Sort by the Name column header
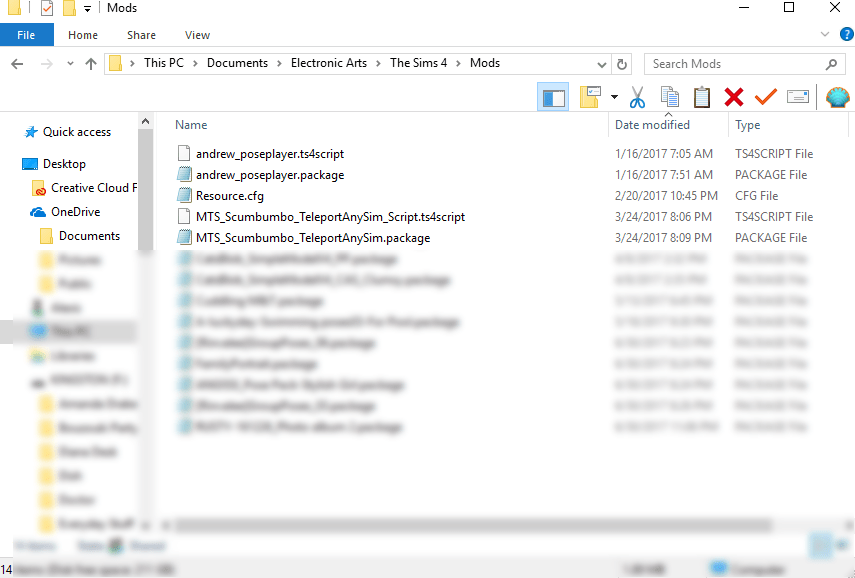The width and height of the screenshot is (855, 578). 191,125
